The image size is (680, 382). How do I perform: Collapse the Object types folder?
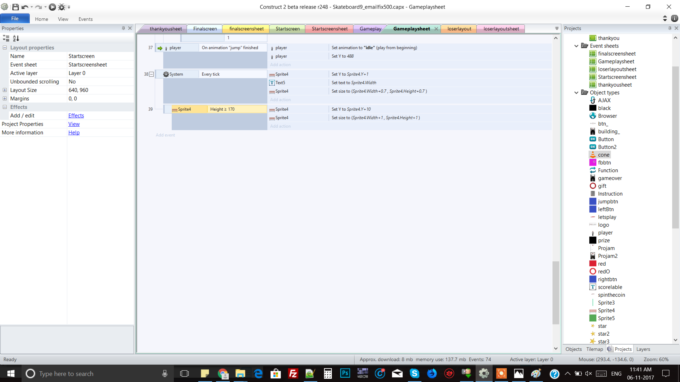tap(576, 93)
